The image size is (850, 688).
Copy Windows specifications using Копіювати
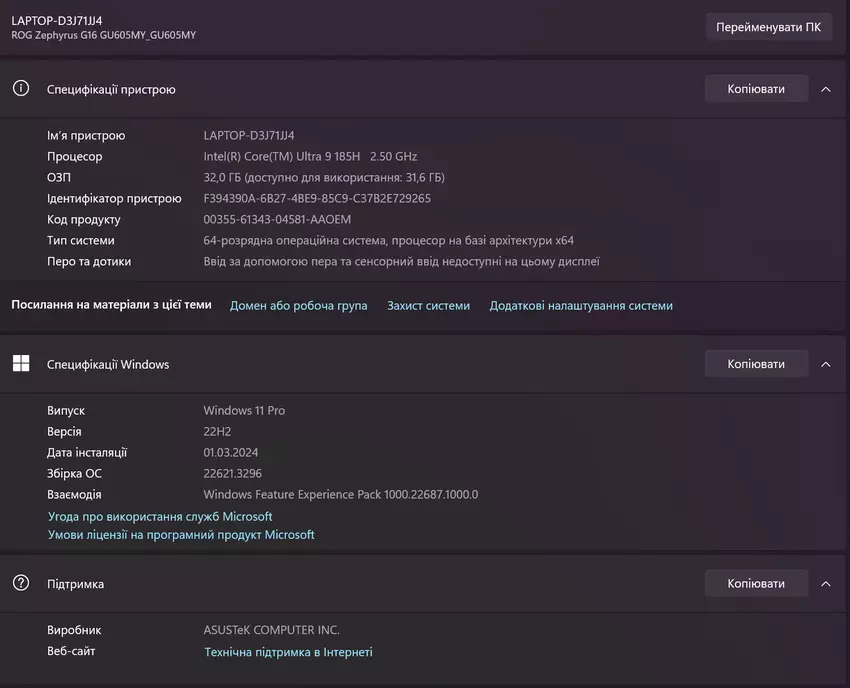[x=755, y=364]
